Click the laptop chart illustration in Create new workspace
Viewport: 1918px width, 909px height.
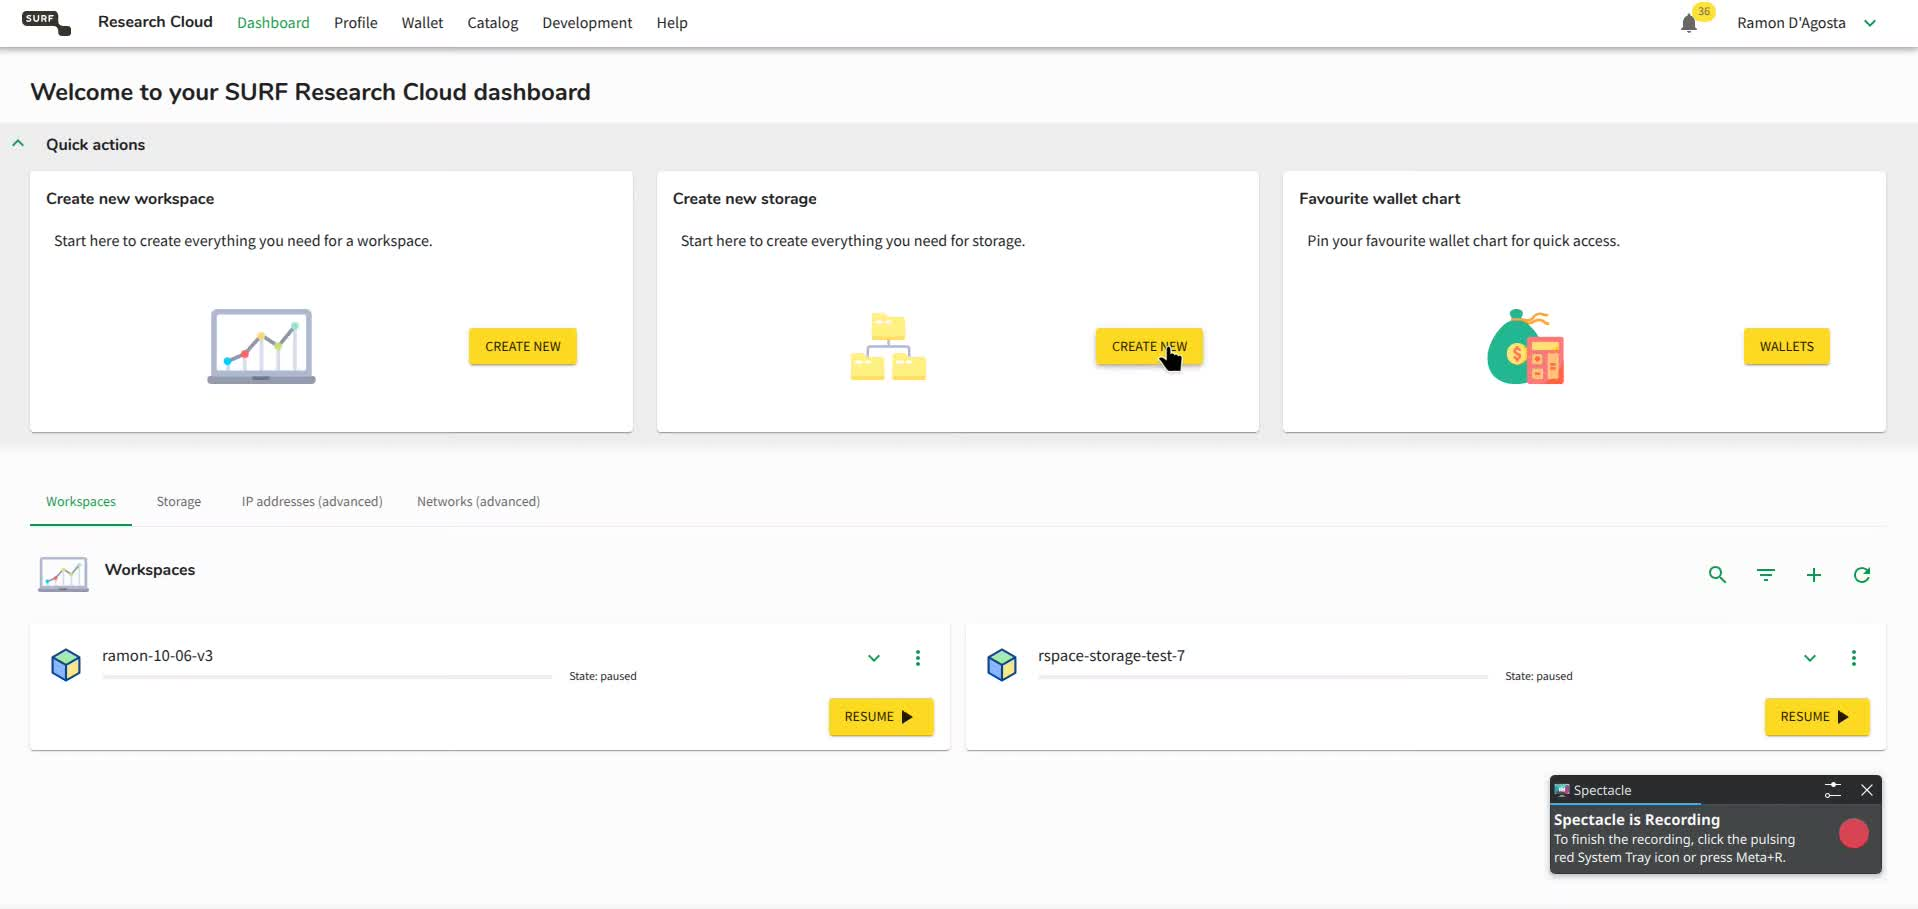click(x=261, y=346)
